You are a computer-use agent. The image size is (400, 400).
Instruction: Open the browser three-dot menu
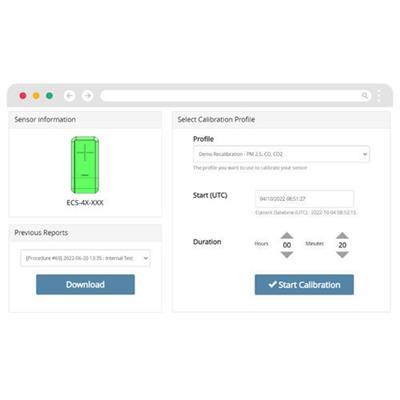coord(379,96)
